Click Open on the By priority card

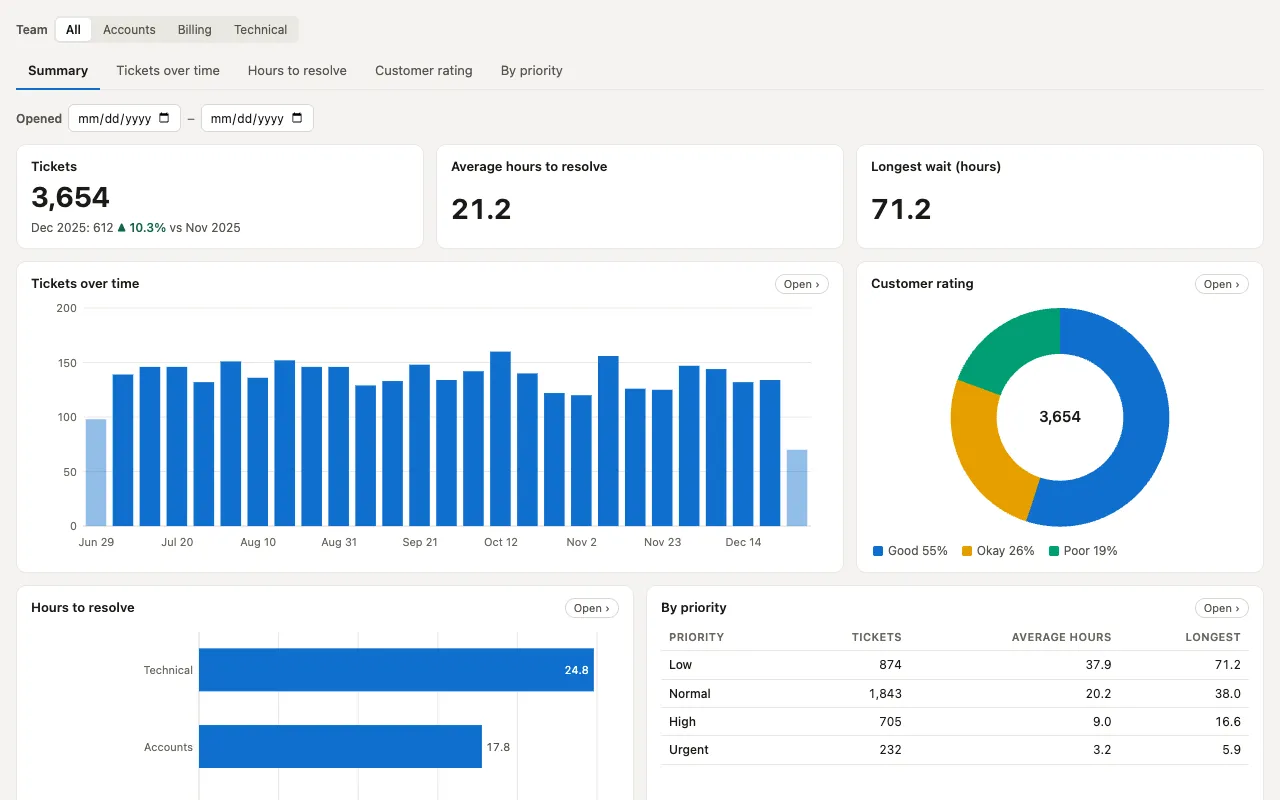(x=1222, y=608)
